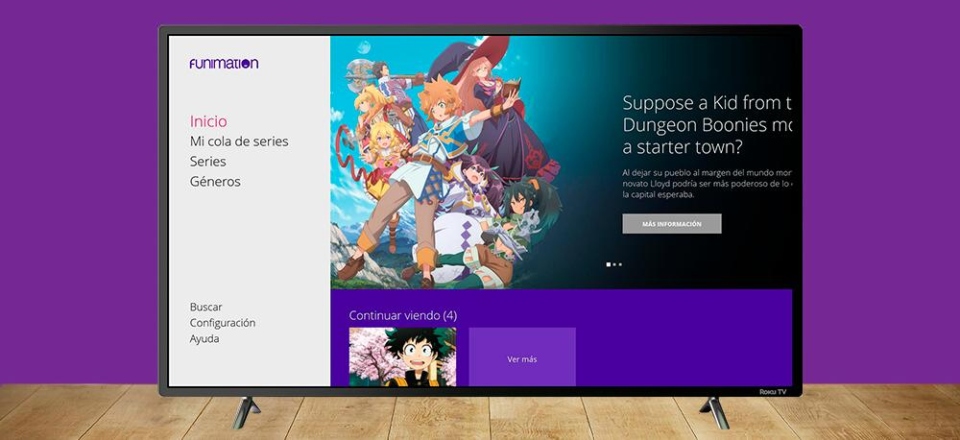Select the third carousel indicator dot
960x440 pixels.
[x=620, y=265]
